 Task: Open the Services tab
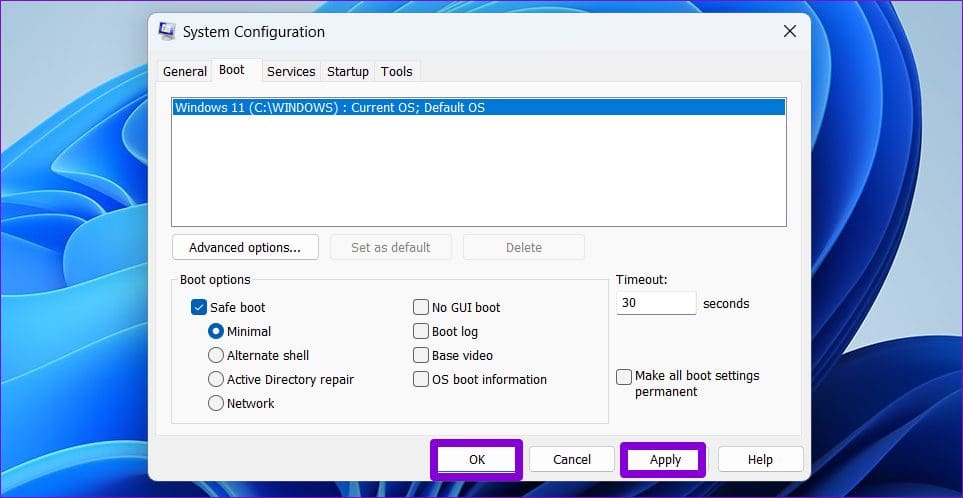[291, 71]
